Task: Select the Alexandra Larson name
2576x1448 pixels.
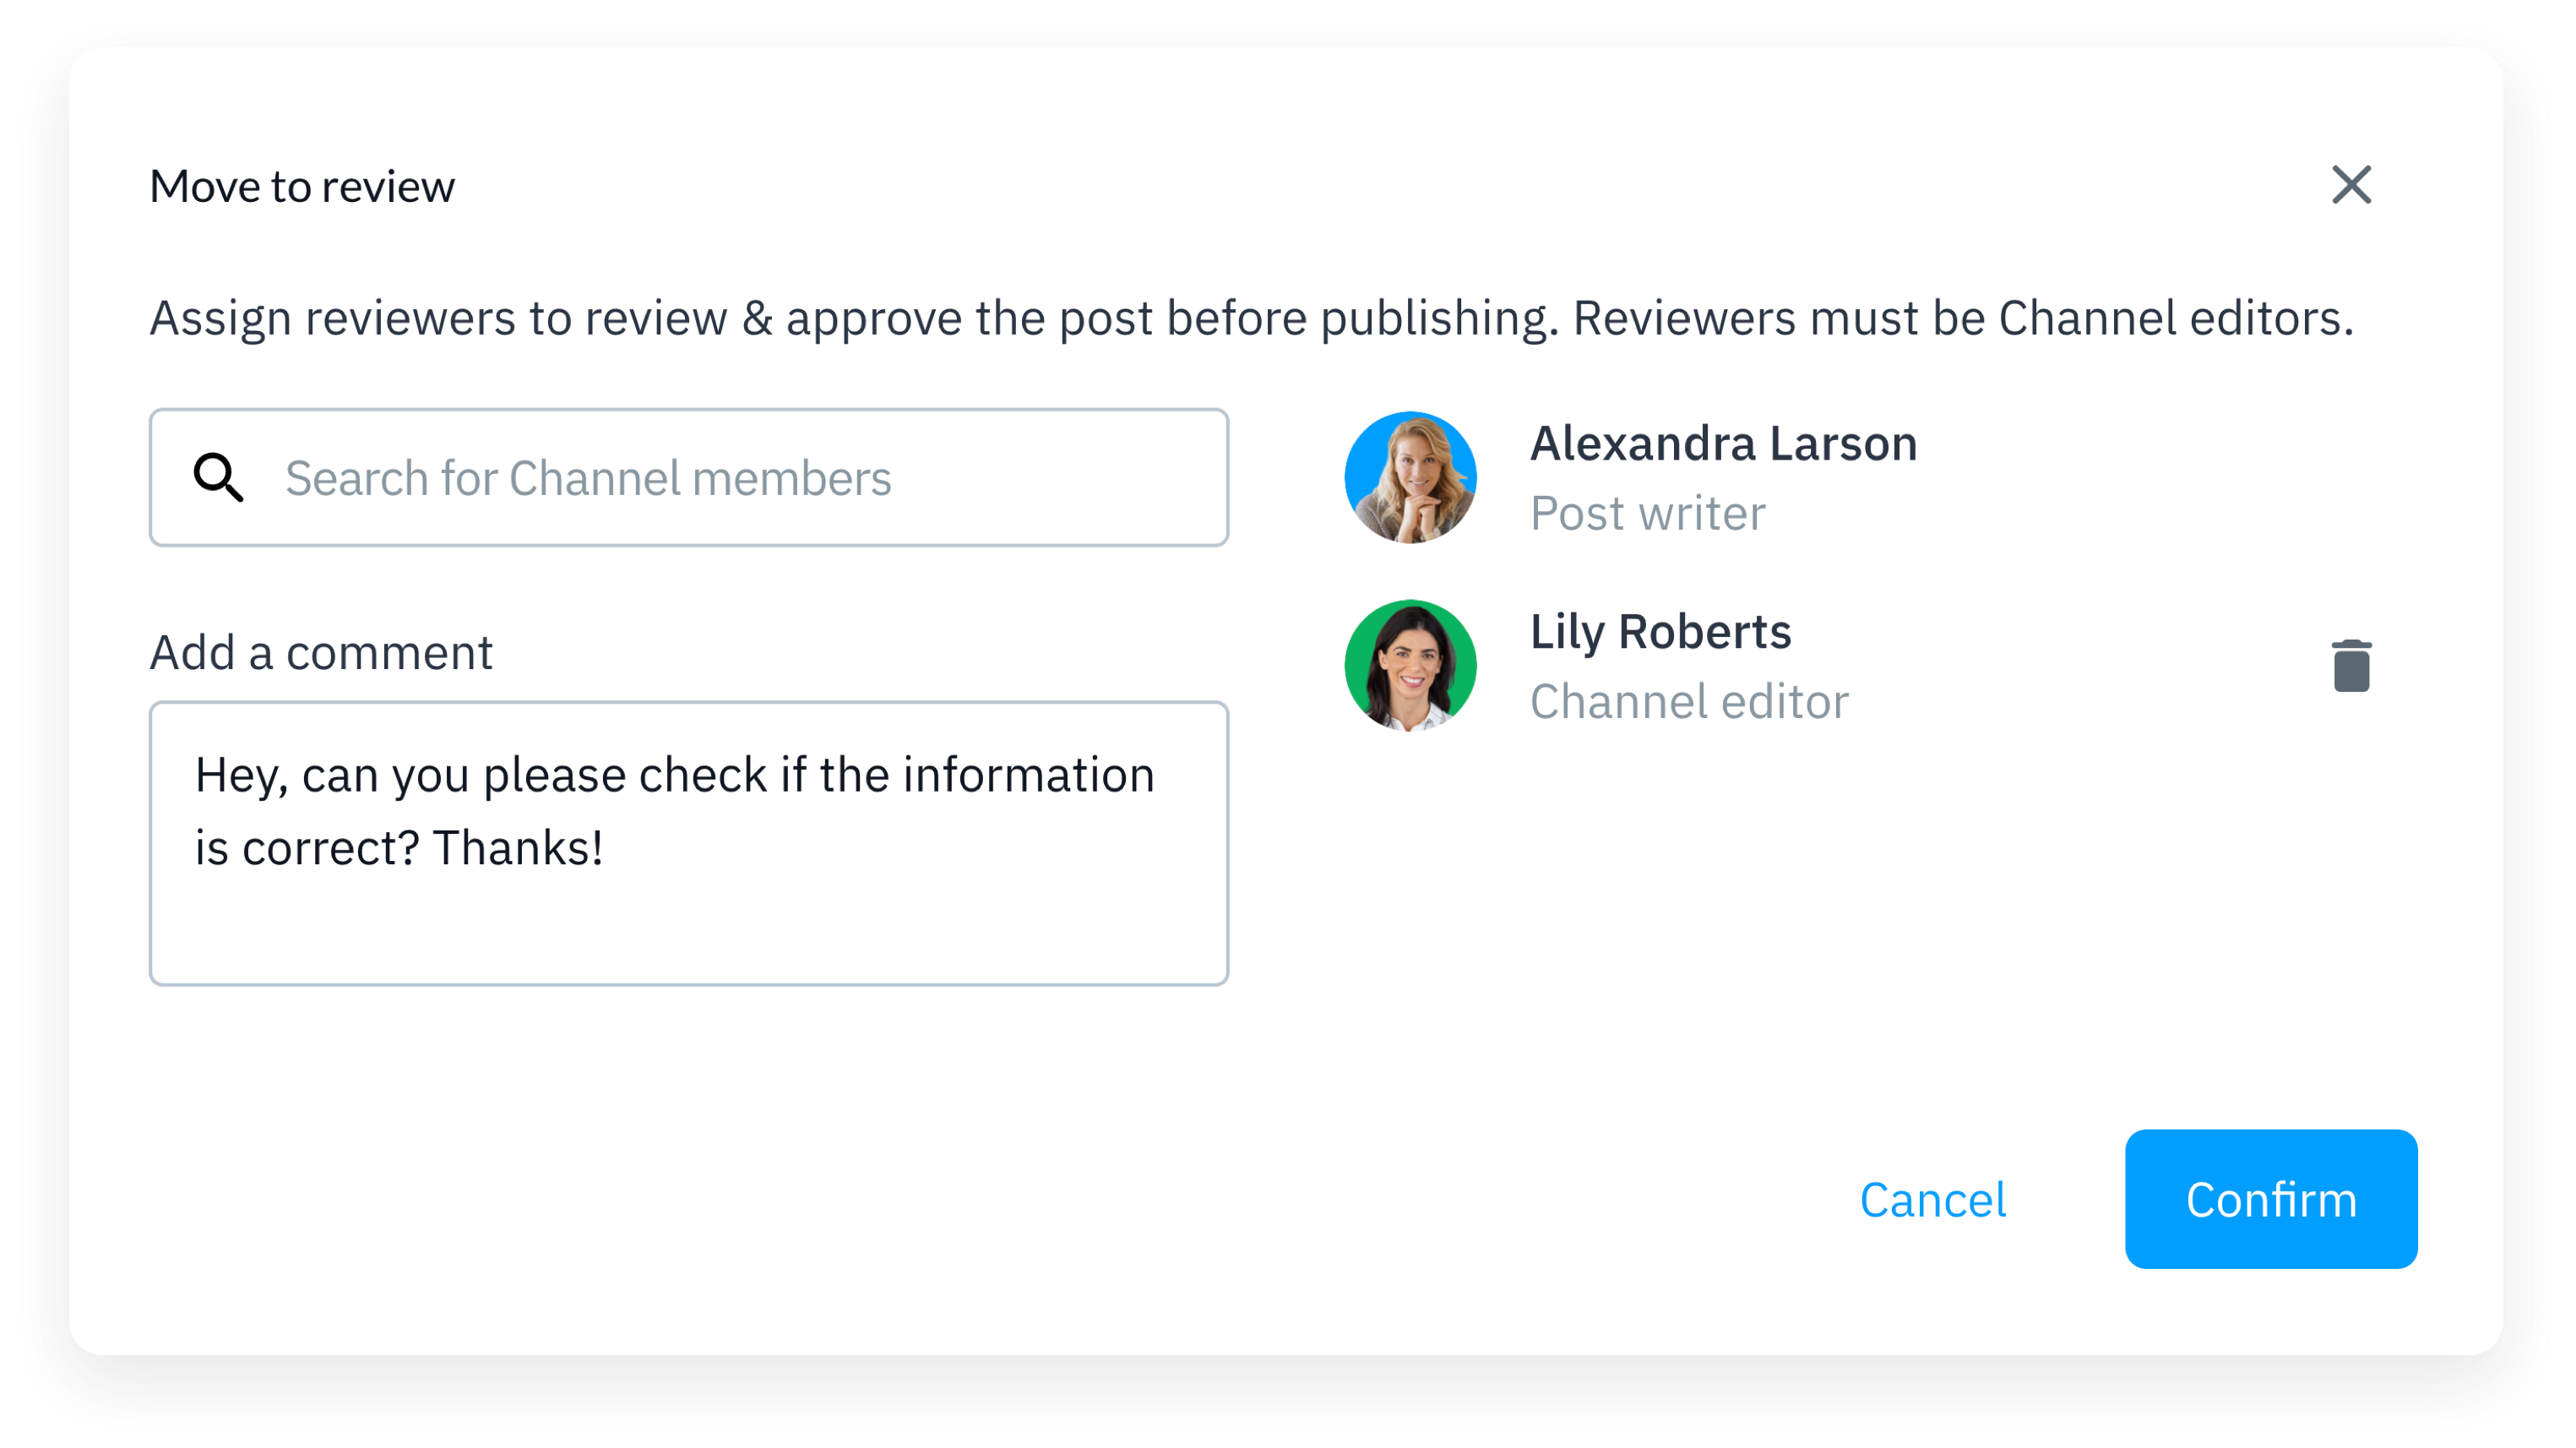Action: click(1723, 443)
